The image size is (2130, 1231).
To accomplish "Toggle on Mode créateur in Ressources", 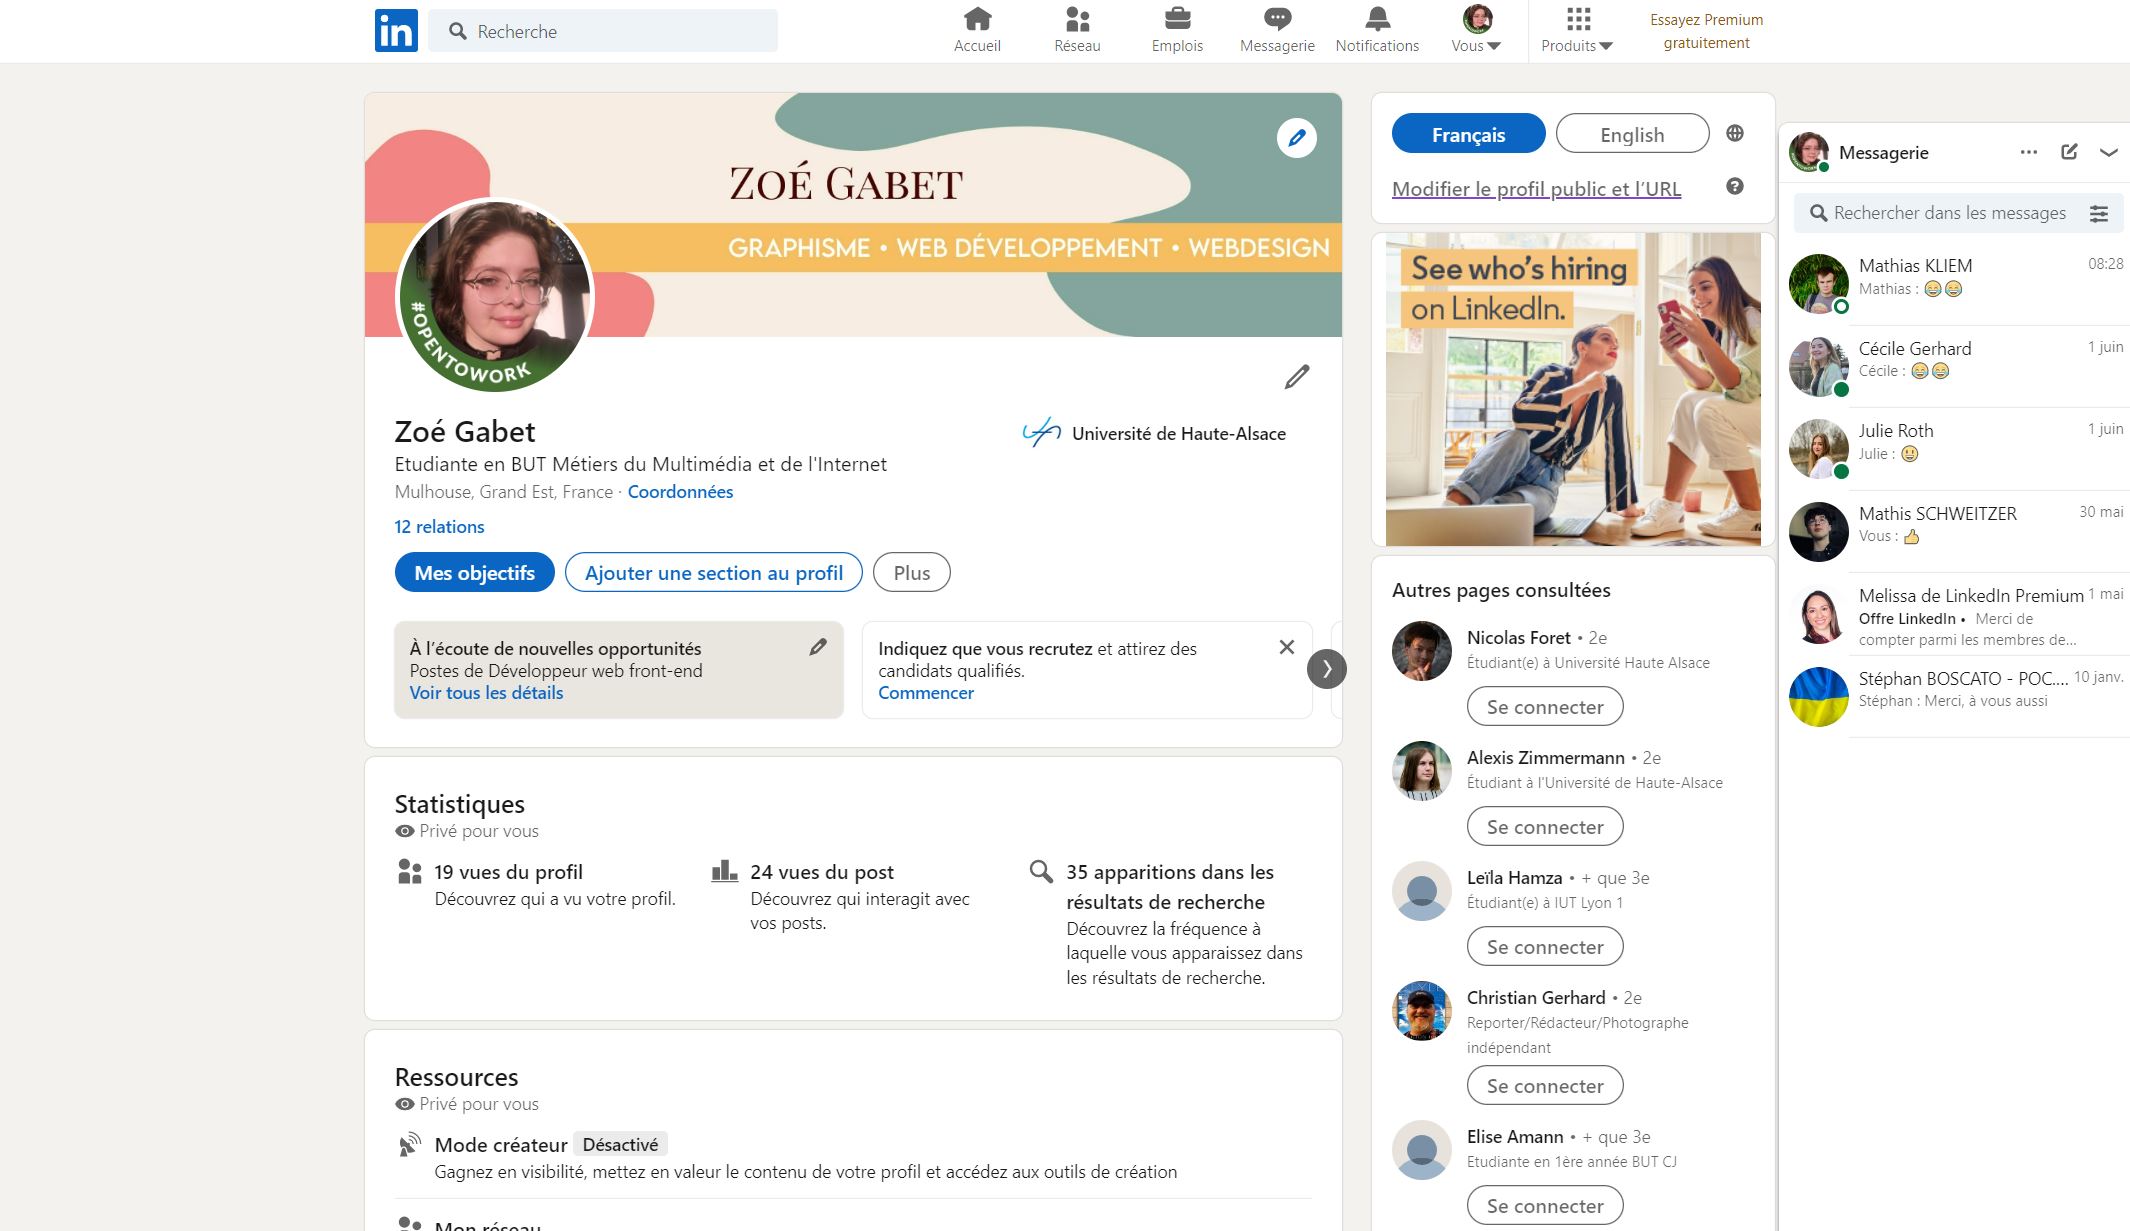I will (620, 1143).
